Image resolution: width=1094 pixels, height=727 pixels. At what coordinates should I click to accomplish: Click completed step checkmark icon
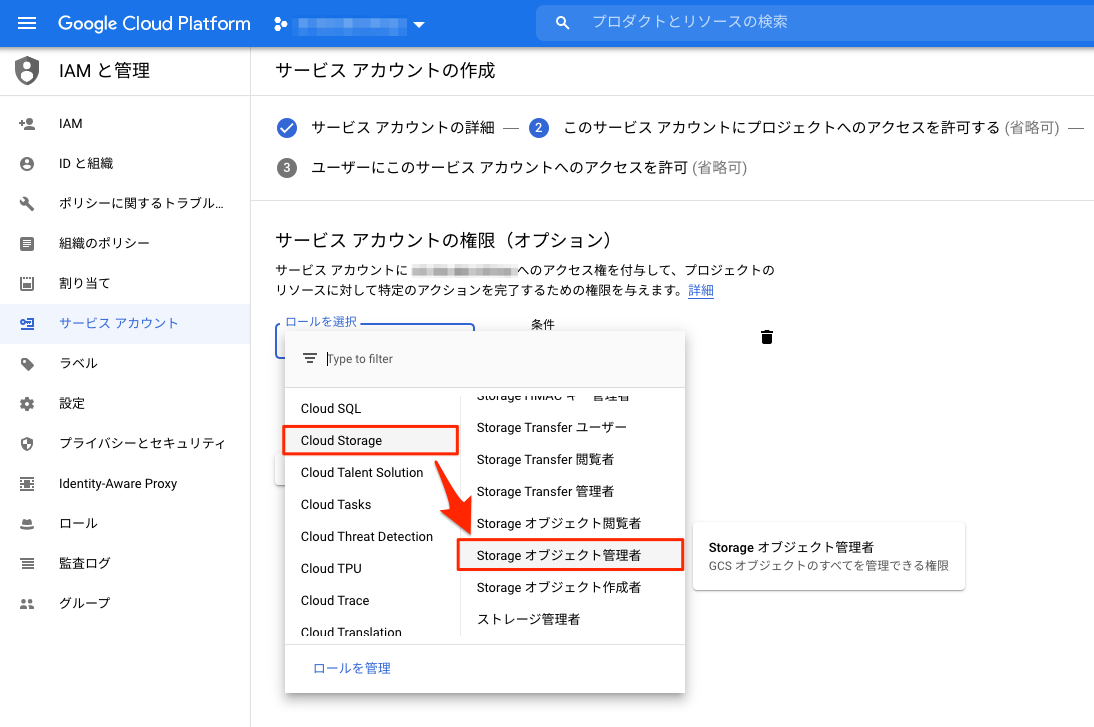click(x=287, y=128)
